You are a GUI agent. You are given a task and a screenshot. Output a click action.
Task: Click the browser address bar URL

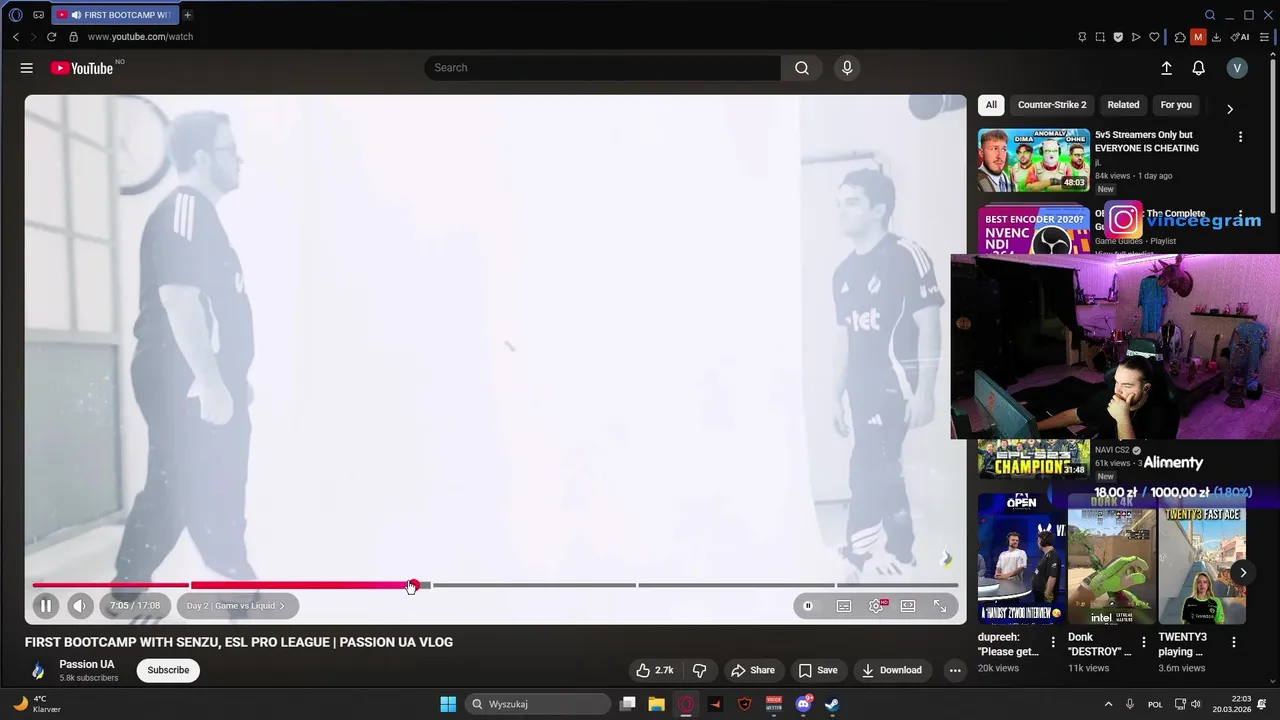pos(140,37)
